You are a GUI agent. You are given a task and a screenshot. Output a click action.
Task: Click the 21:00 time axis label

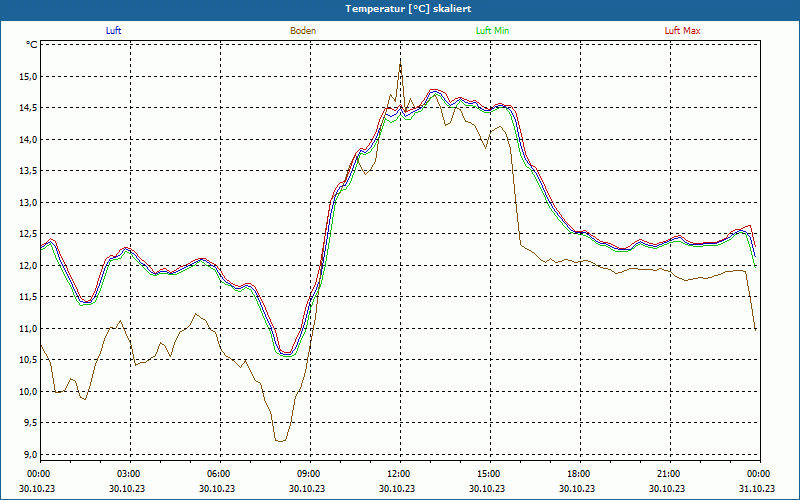point(670,474)
